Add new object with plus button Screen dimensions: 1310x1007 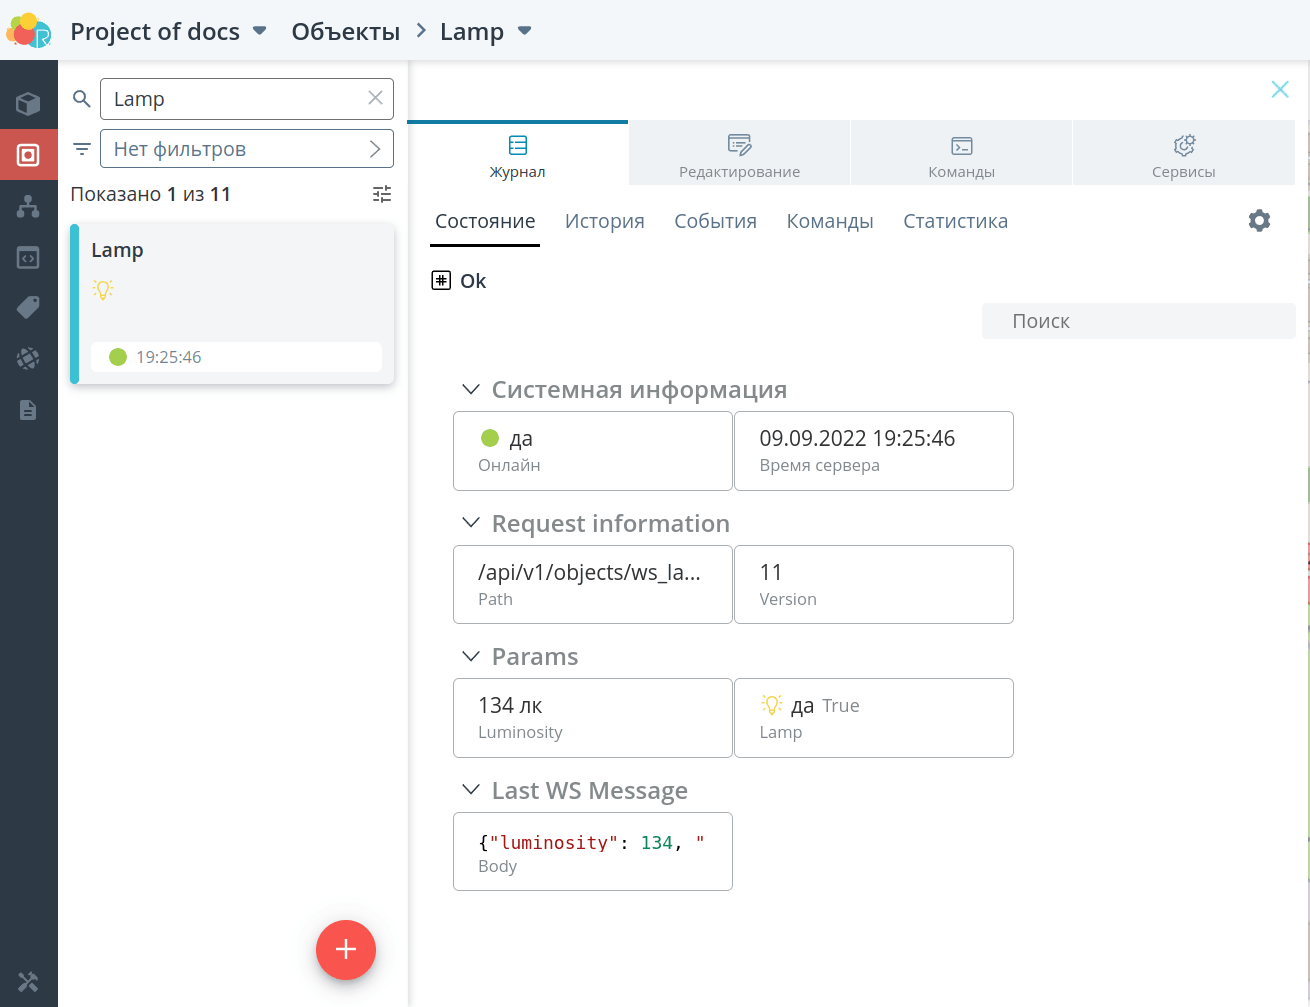click(346, 950)
